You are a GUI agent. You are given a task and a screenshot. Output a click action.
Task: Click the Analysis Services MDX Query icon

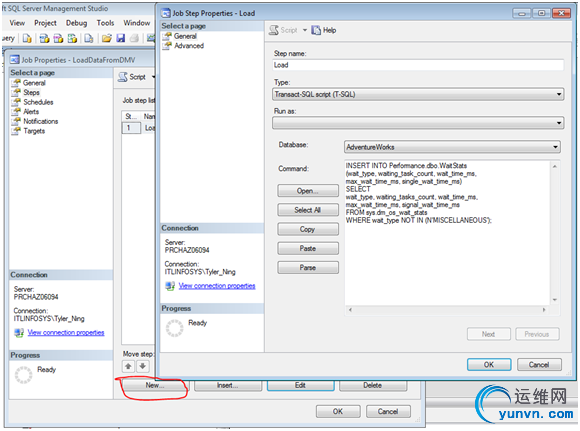(44, 38)
